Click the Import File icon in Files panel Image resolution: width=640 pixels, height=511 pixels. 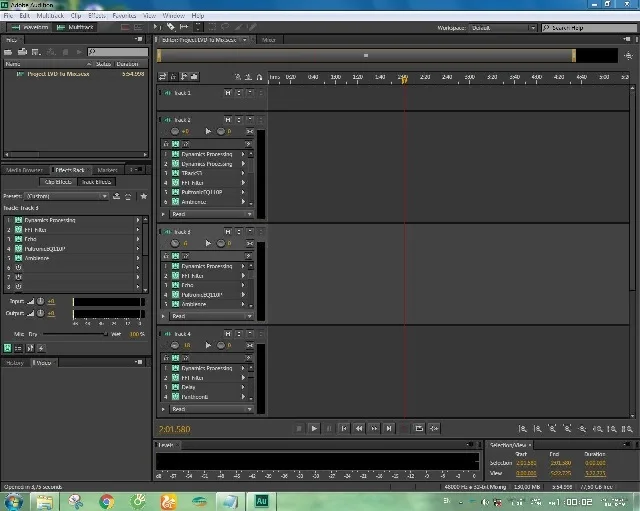click(22, 52)
